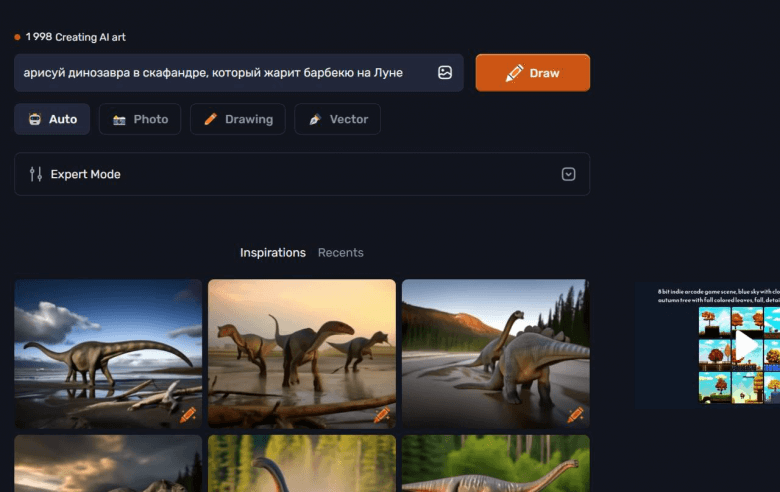The width and height of the screenshot is (780, 492).
Task: Click the image upload icon in prompt field
Action: [x=445, y=73]
